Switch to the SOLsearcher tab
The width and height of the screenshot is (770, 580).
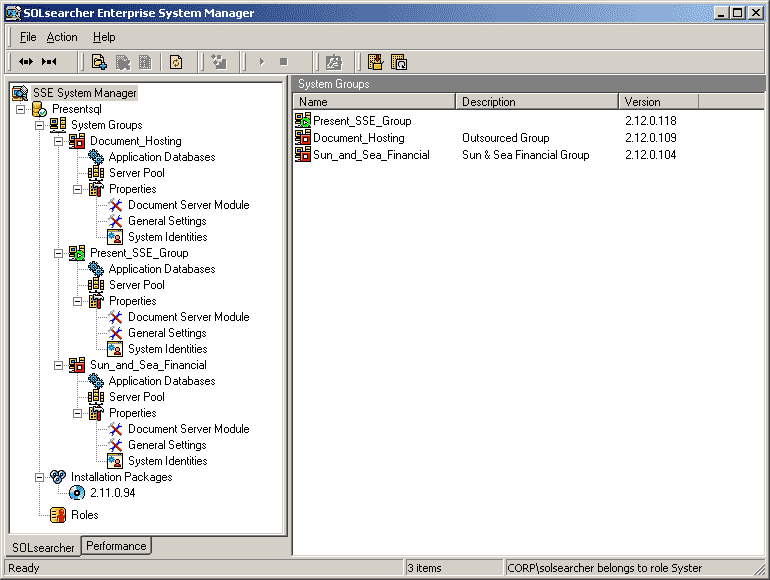pyautogui.click(x=43, y=548)
